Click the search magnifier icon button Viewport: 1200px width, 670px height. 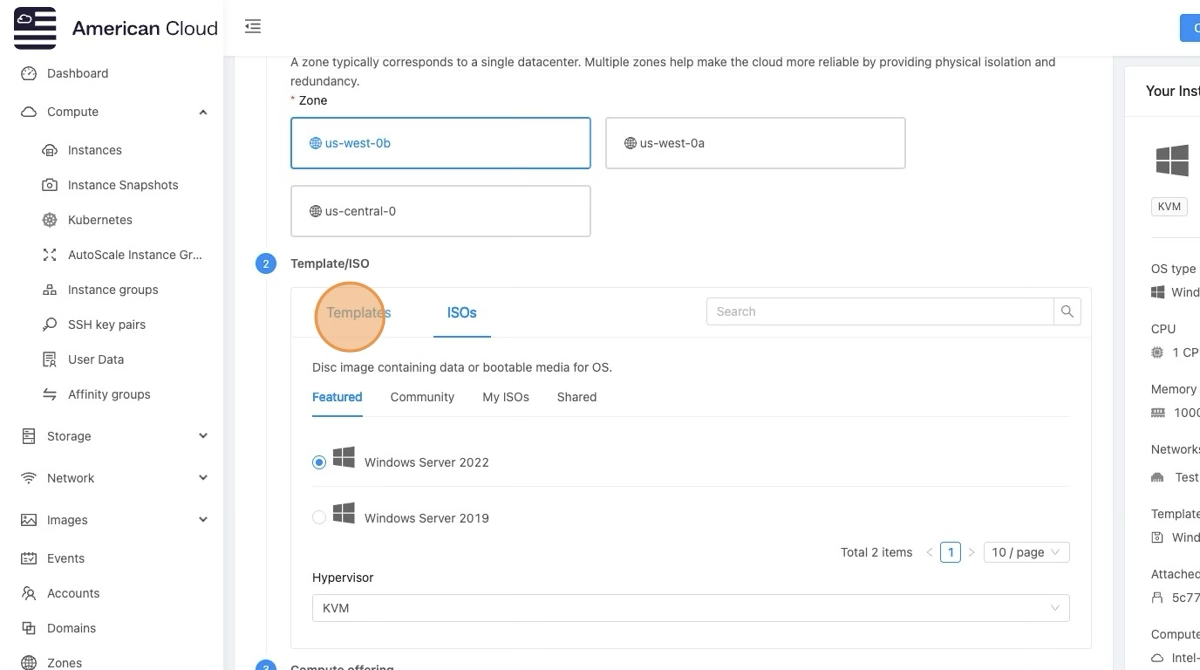click(1067, 312)
